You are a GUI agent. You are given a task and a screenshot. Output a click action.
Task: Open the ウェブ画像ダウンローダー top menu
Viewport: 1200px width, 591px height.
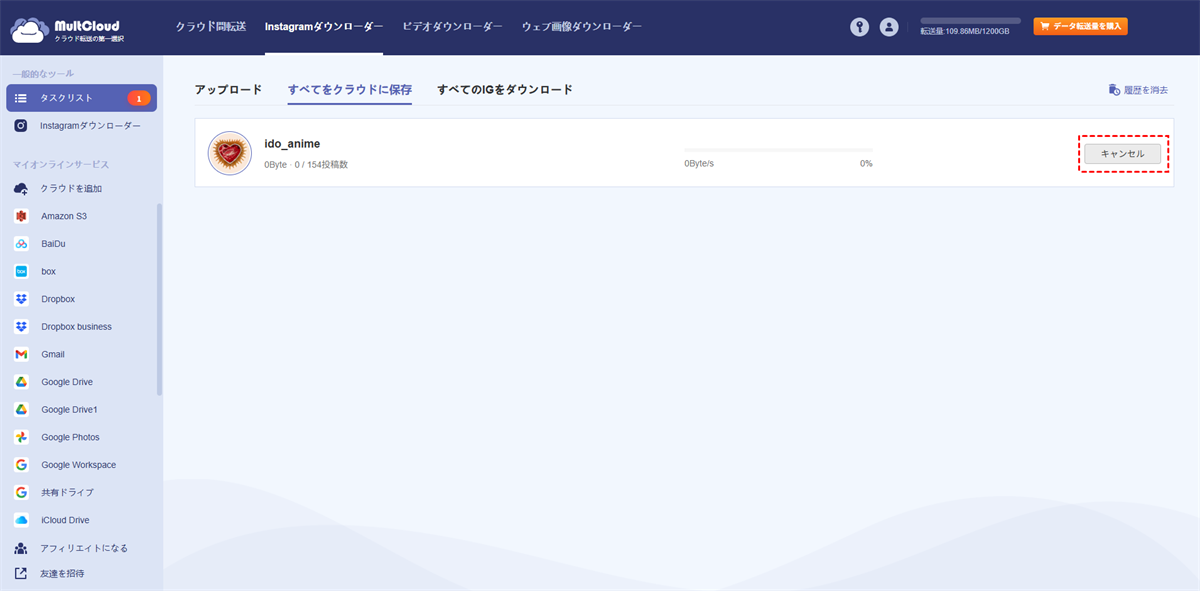[582, 27]
